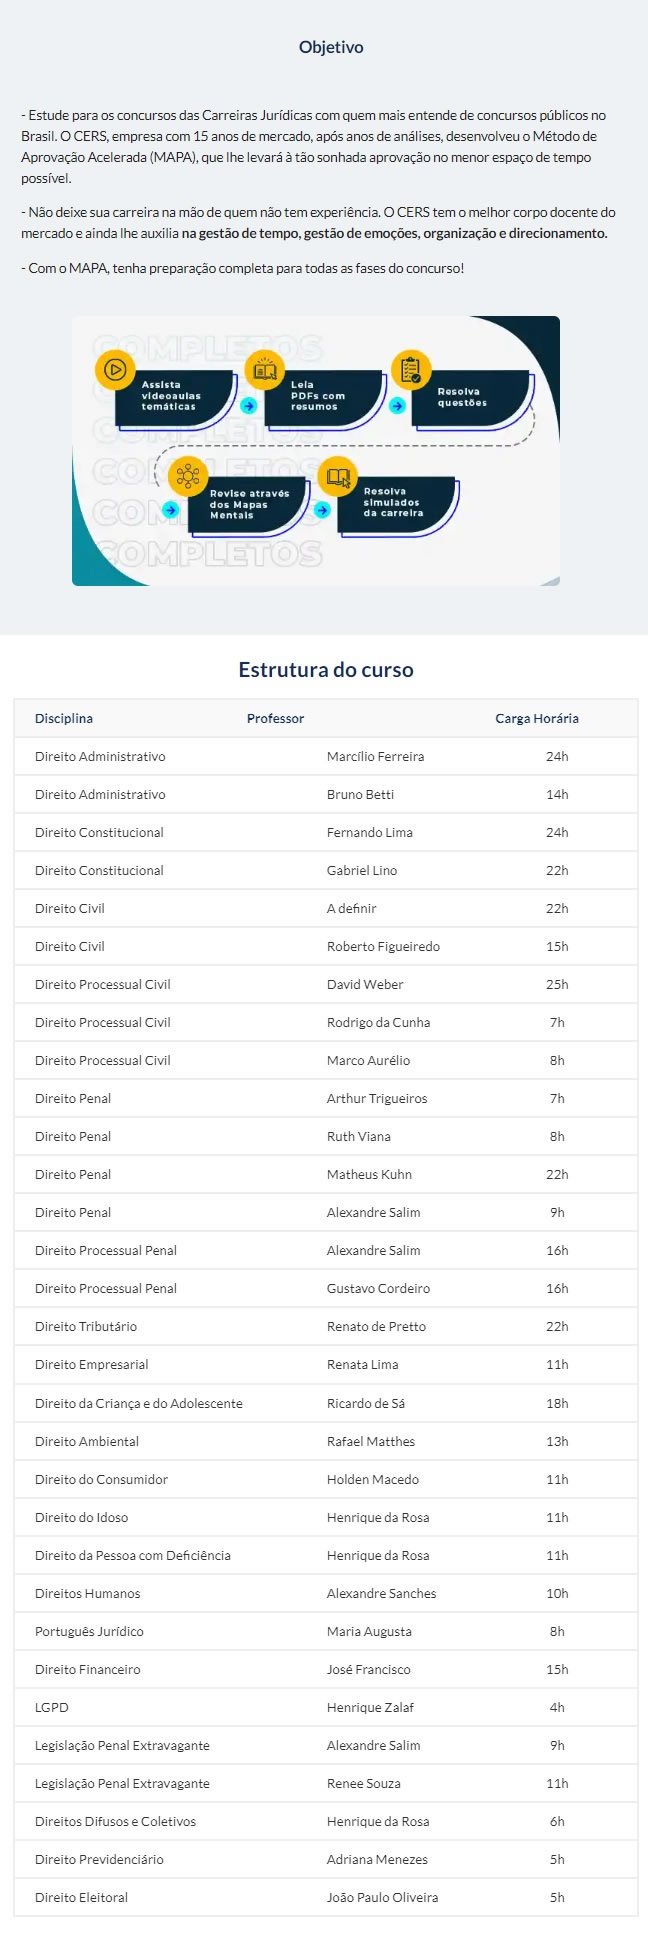Click the checklist clipboard icon
The height and width of the screenshot is (1944, 648).
click(x=411, y=370)
